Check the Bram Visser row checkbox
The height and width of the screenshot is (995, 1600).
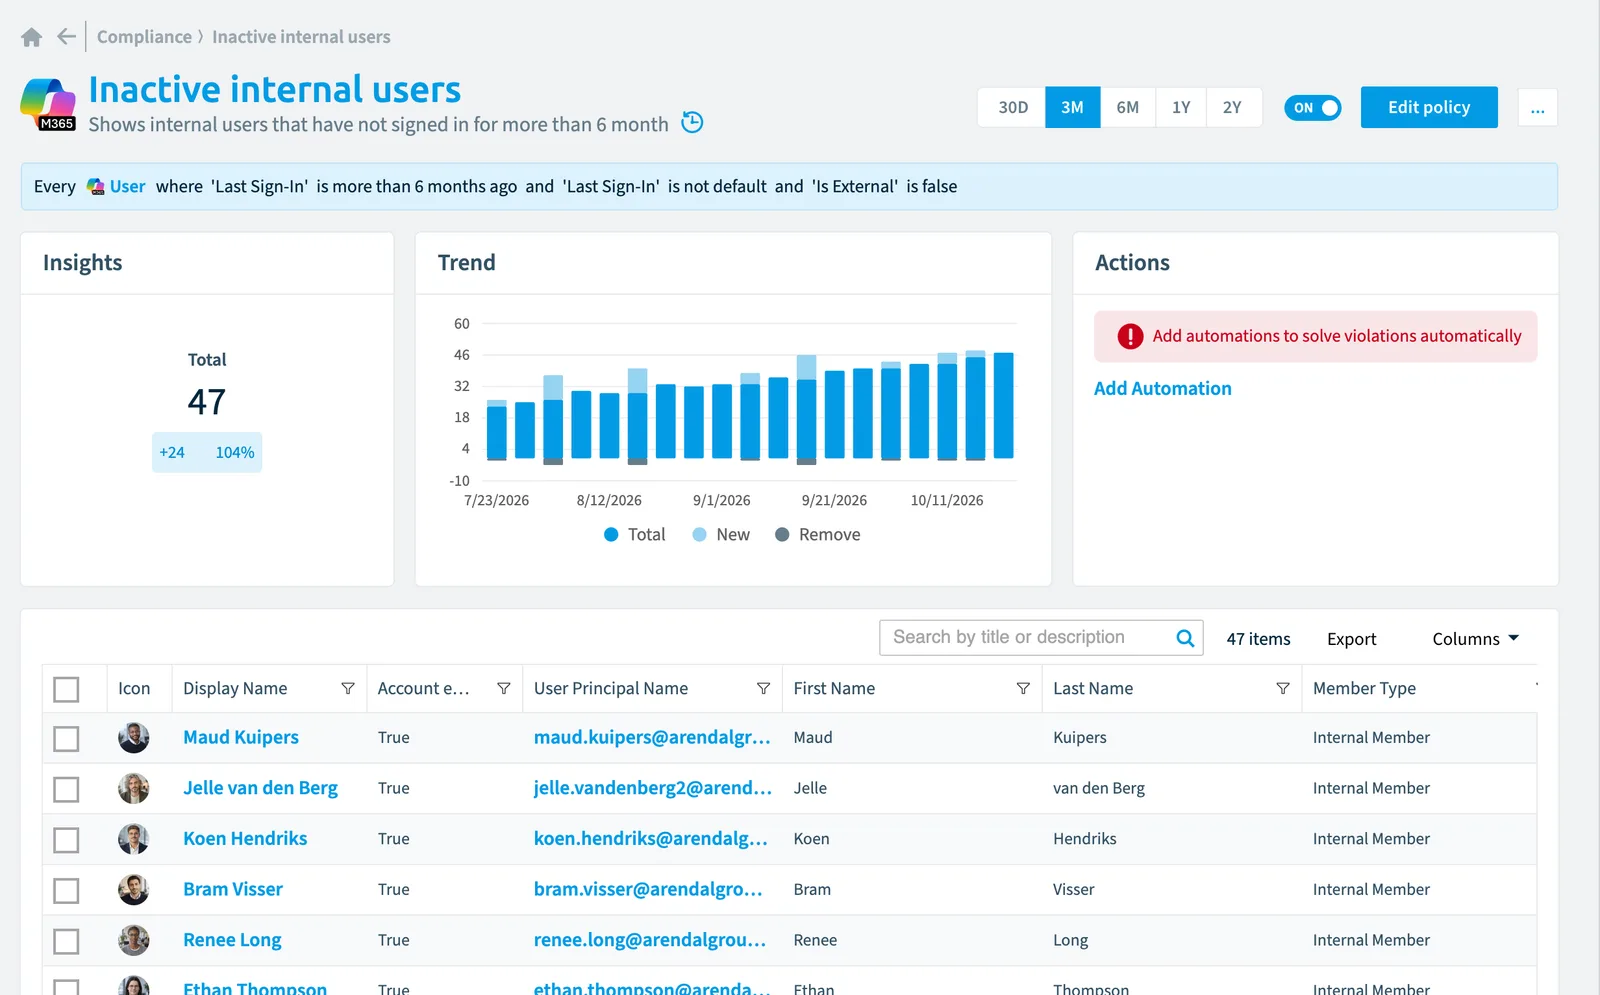(x=66, y=890)
